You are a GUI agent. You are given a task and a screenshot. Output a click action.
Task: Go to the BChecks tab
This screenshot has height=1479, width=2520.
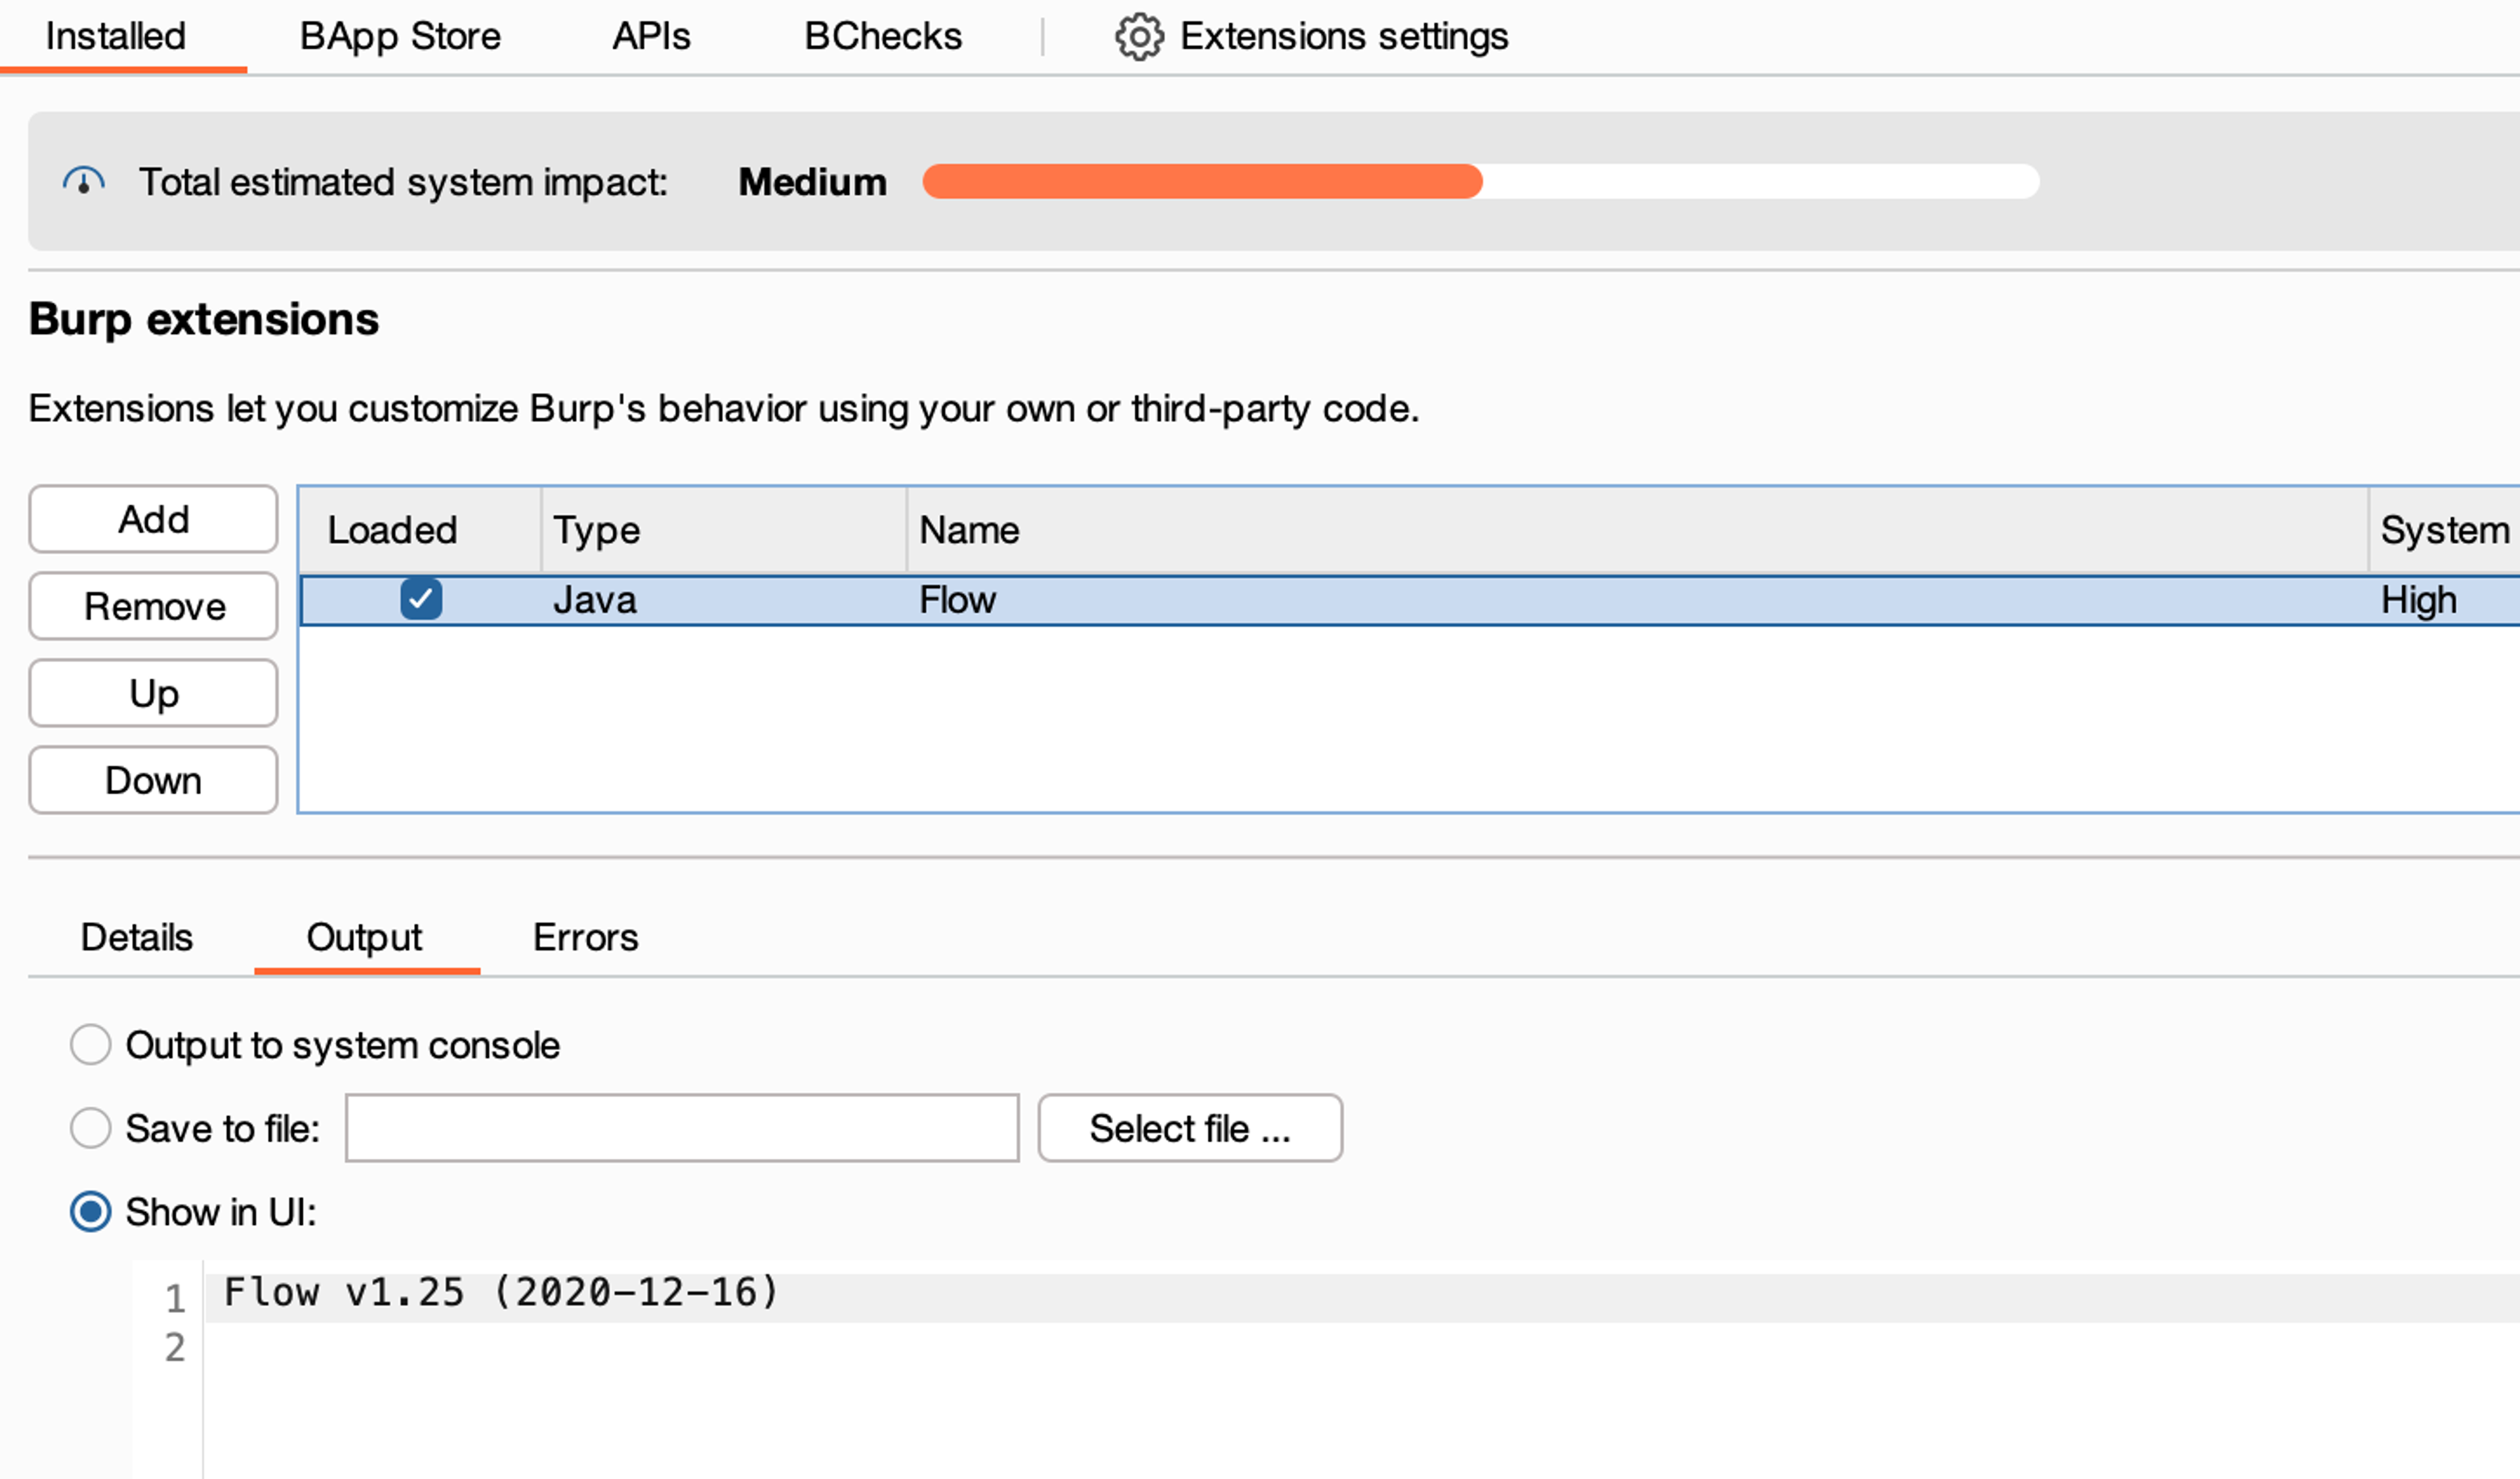point(882,37)
